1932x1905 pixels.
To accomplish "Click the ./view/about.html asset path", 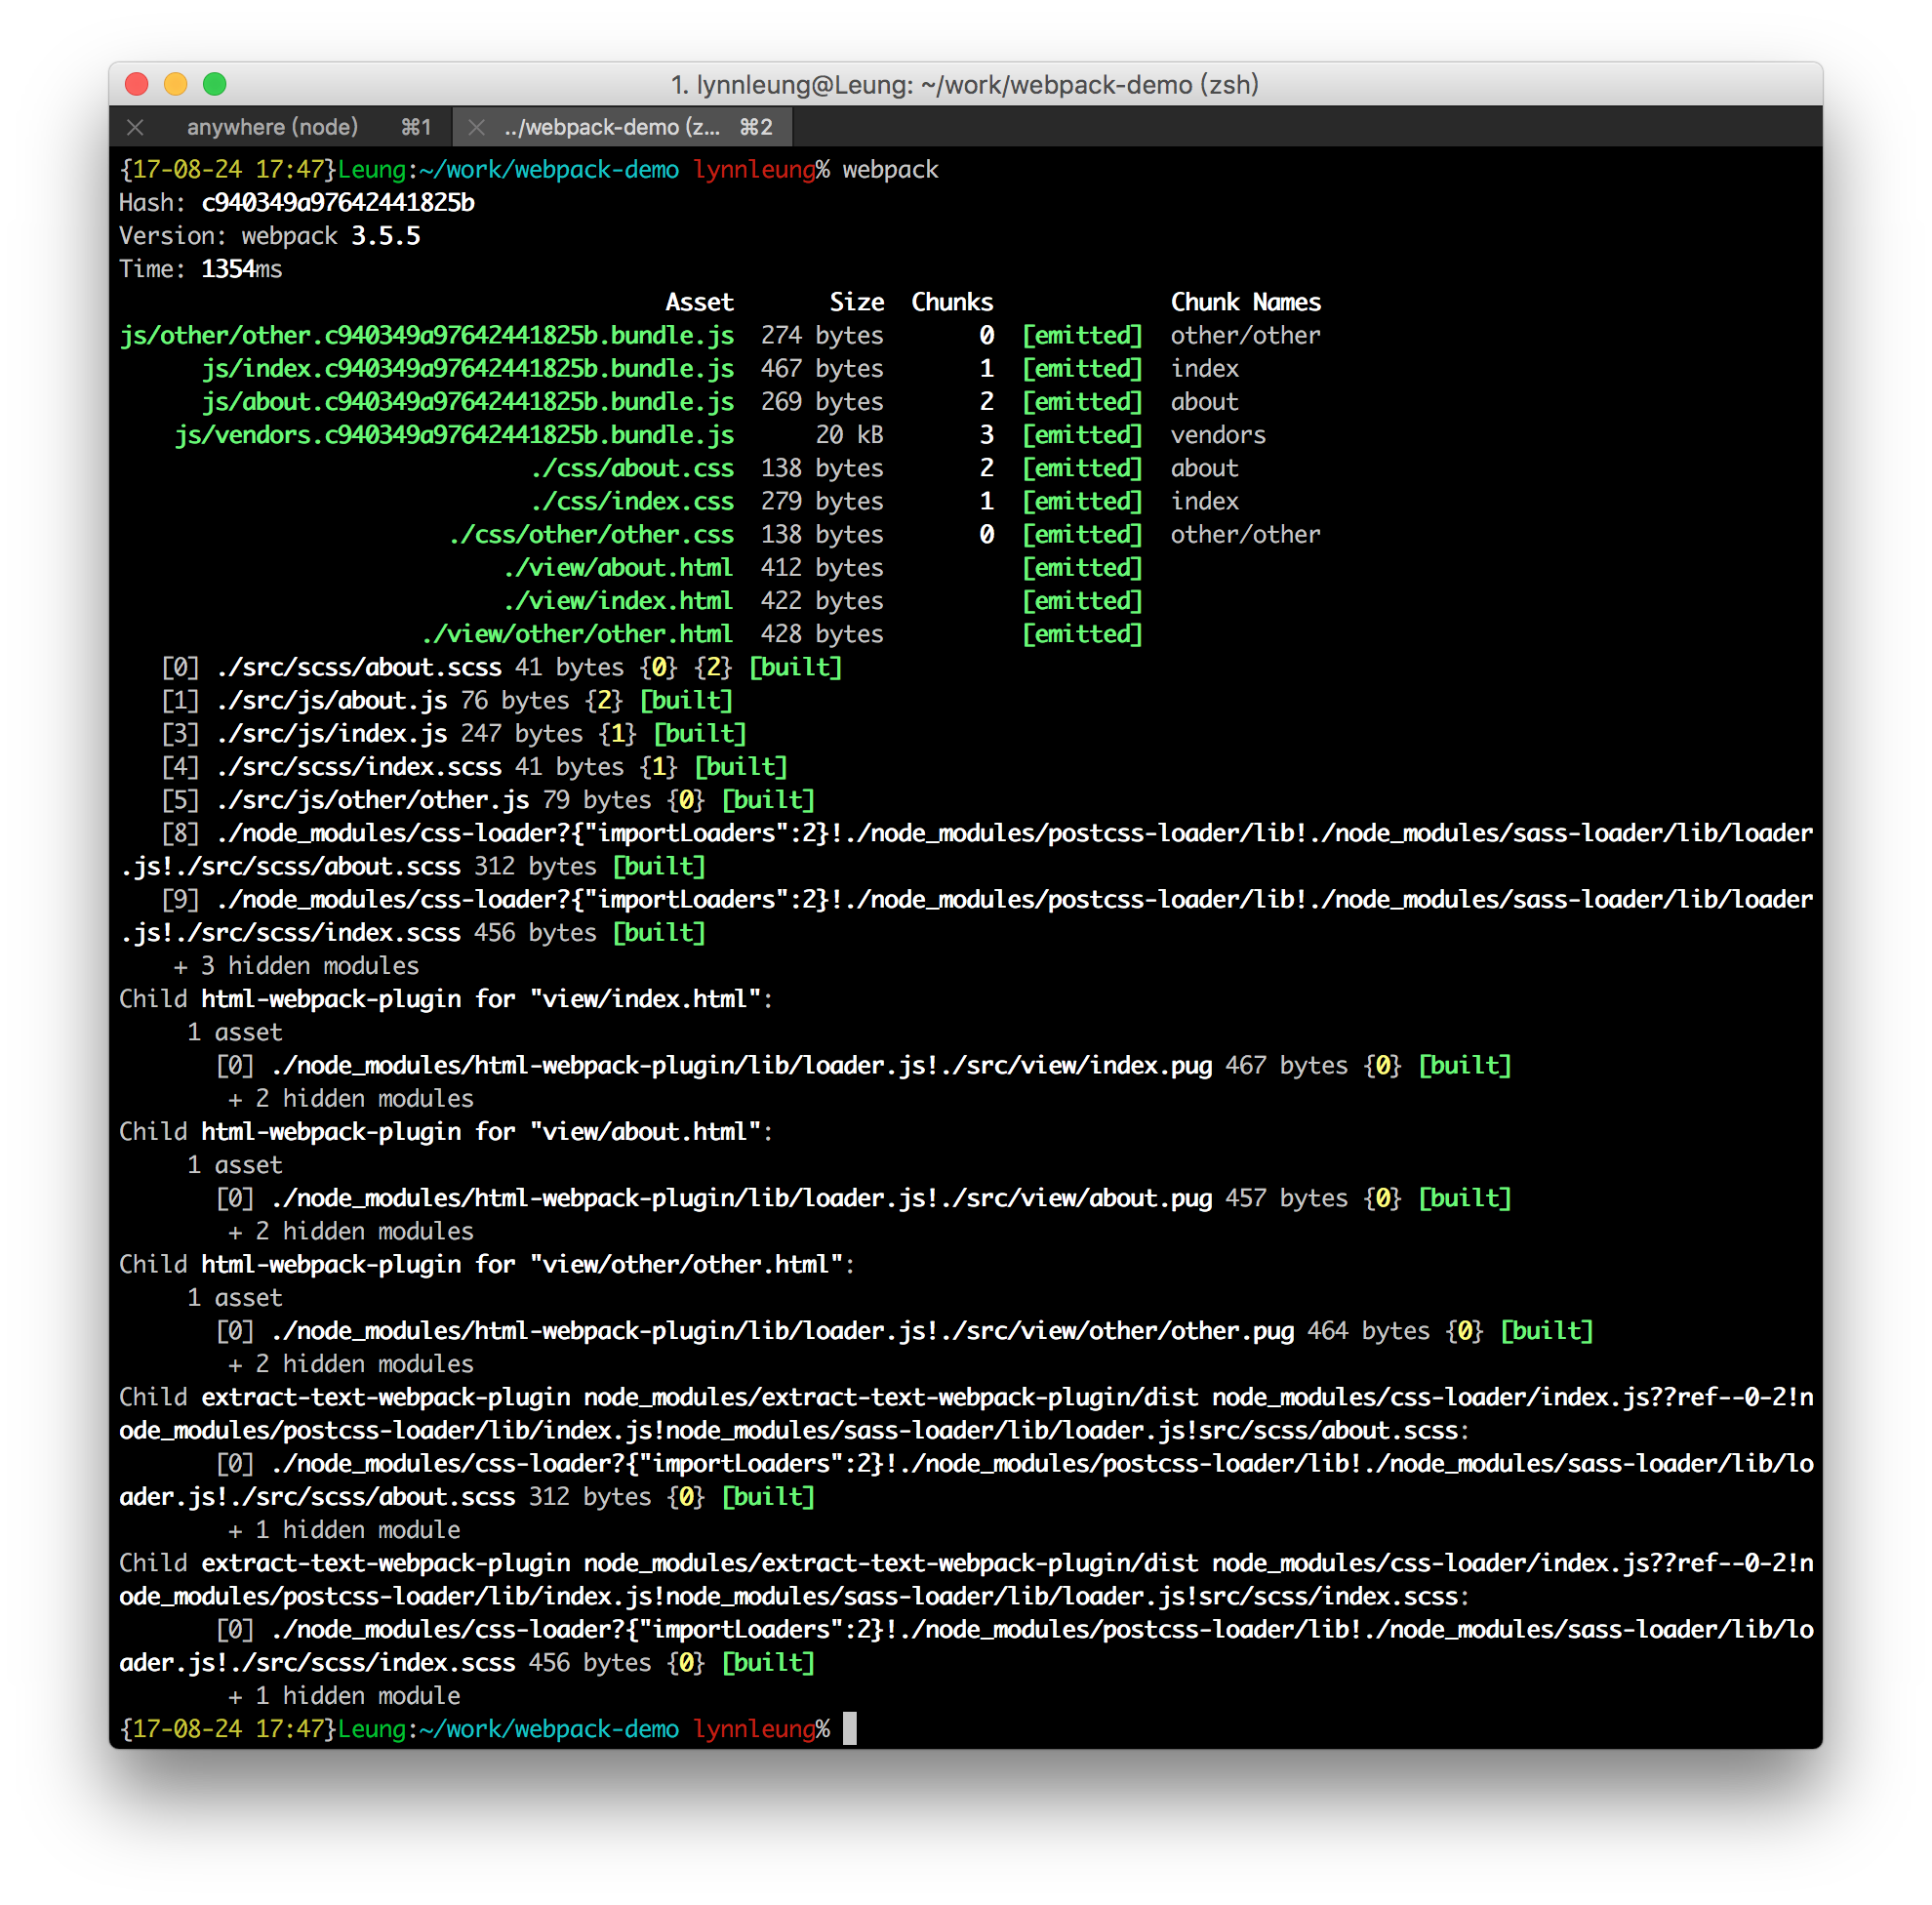I will [618, 567].
